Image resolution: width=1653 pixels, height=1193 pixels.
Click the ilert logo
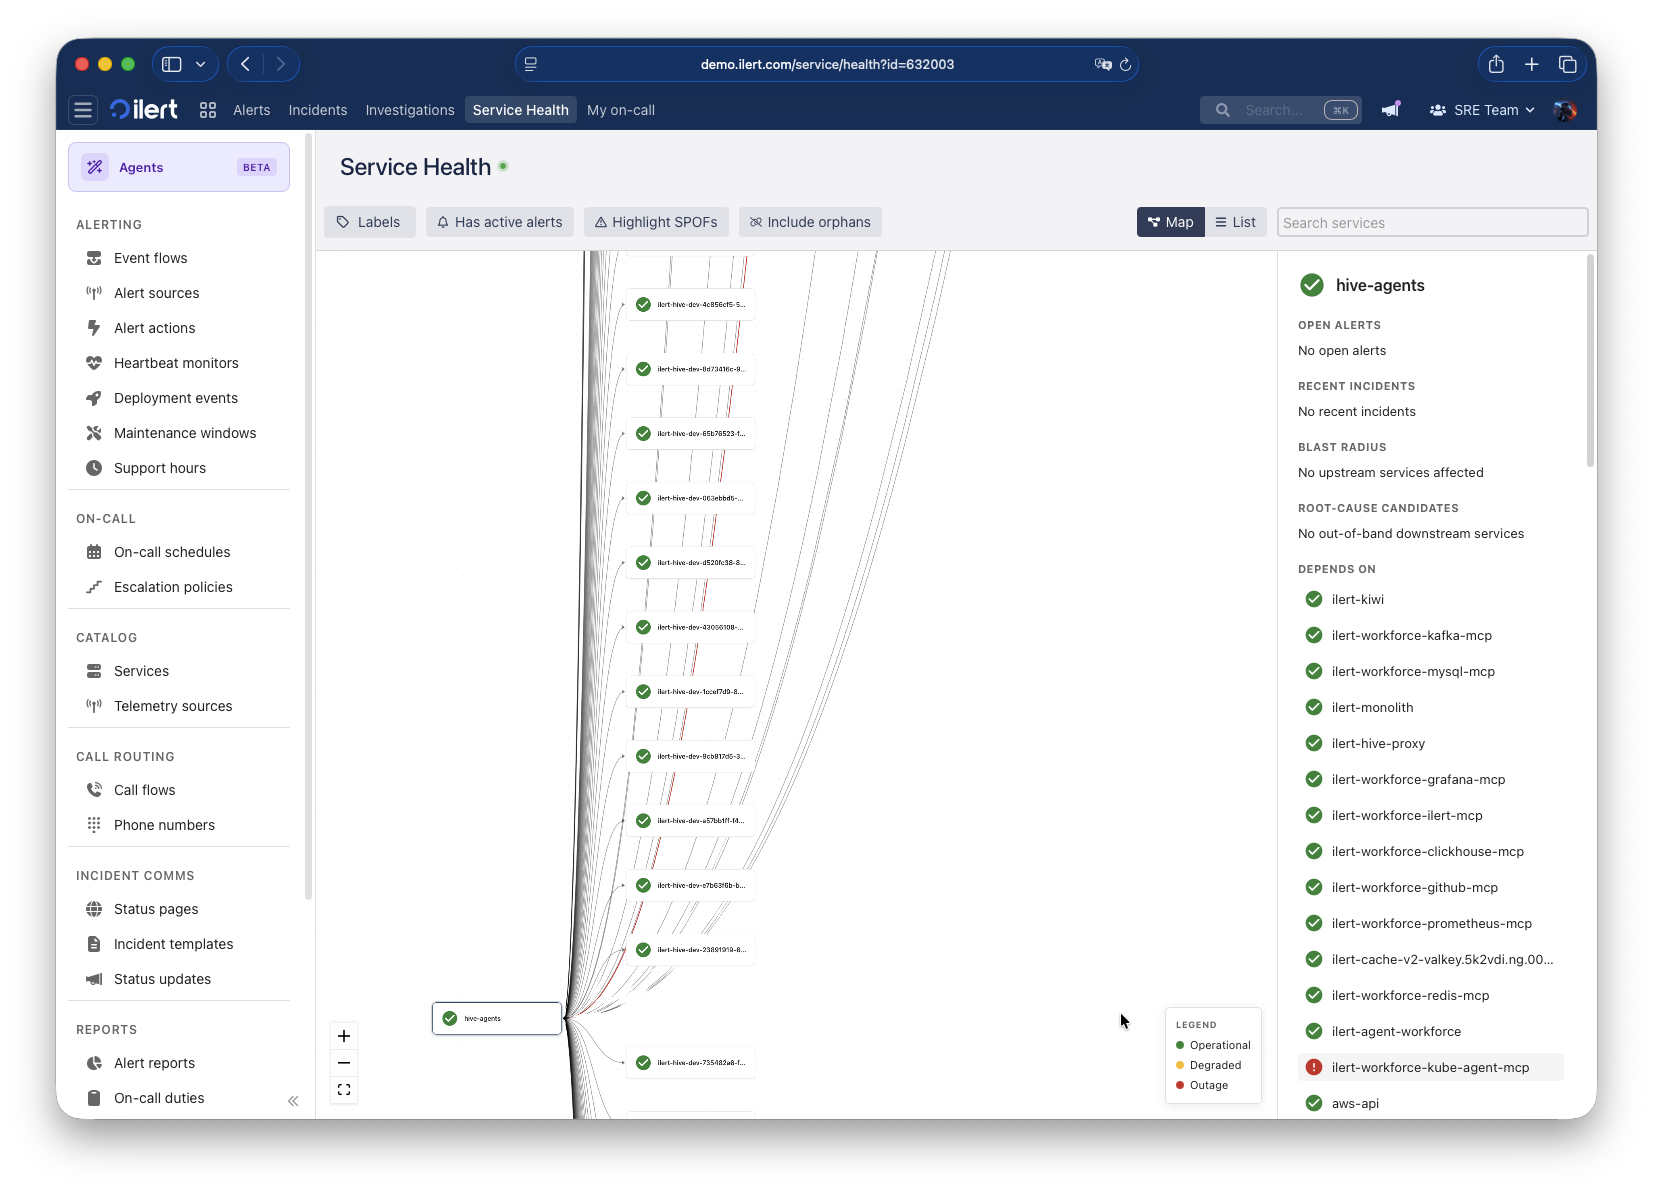[144, 110]
